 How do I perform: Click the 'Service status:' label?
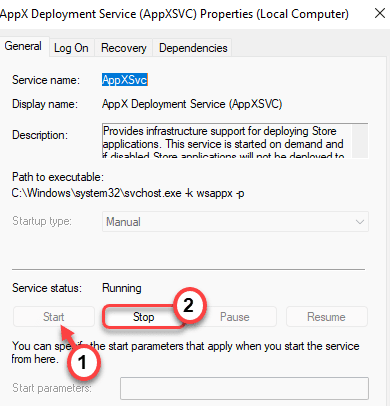47,288
